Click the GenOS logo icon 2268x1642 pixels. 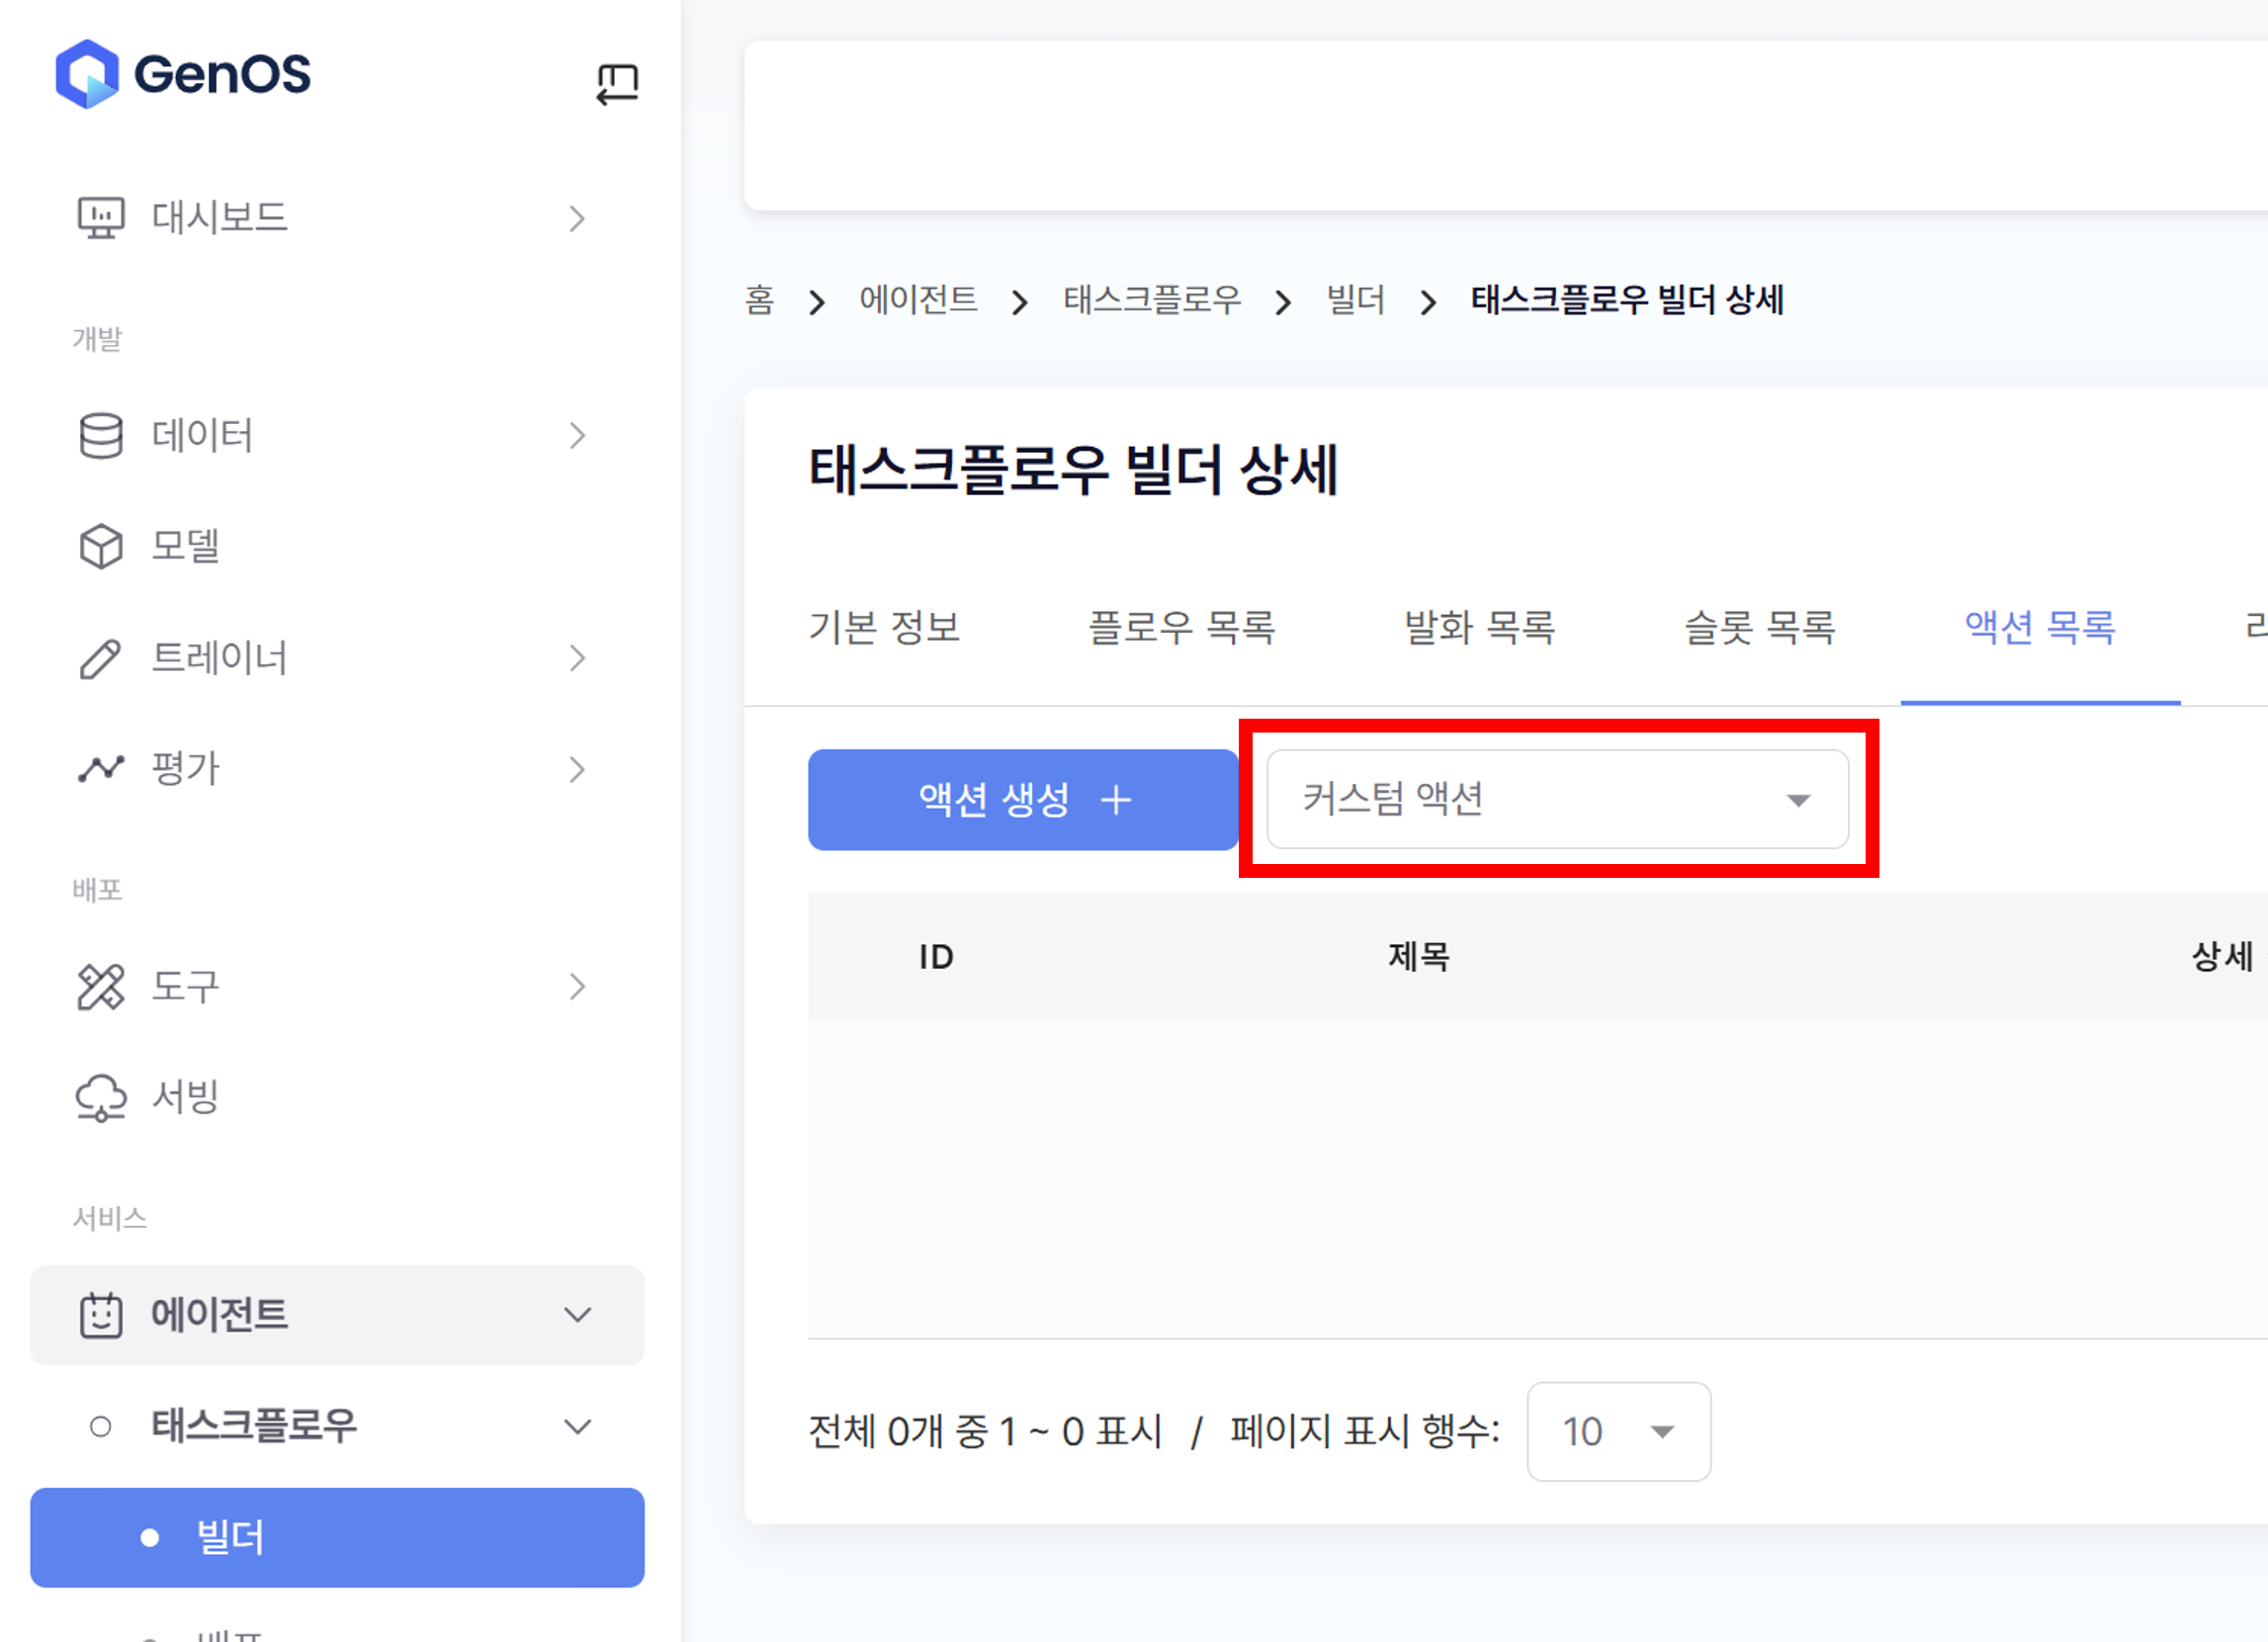pos(88,74)
